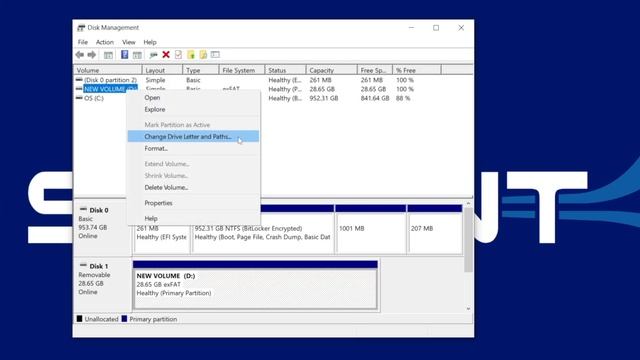Sort by the Status column header
Screen dimensions: 640x360
point(285,70)
